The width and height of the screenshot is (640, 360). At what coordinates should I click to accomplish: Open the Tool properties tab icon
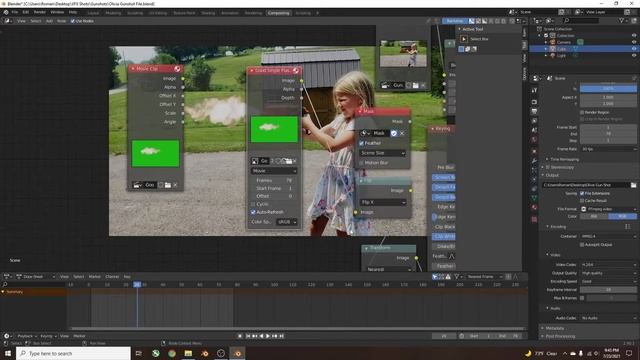click(x=534, y=90)
